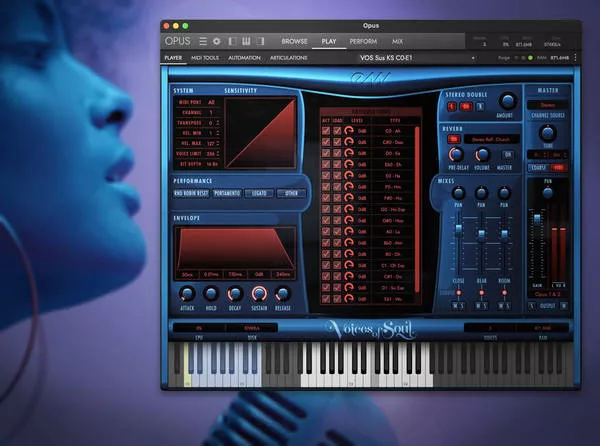The image size is (600, 446).
Task: Click the Master Pan knob
Action: point(548,192)
